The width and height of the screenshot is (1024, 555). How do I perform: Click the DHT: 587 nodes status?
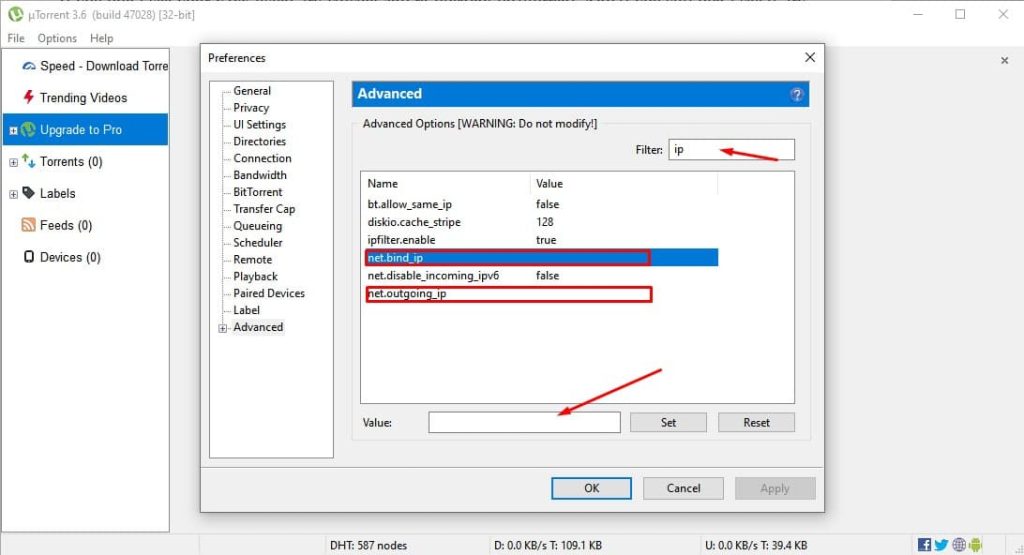pyautogui.click(x=368, y=545)
